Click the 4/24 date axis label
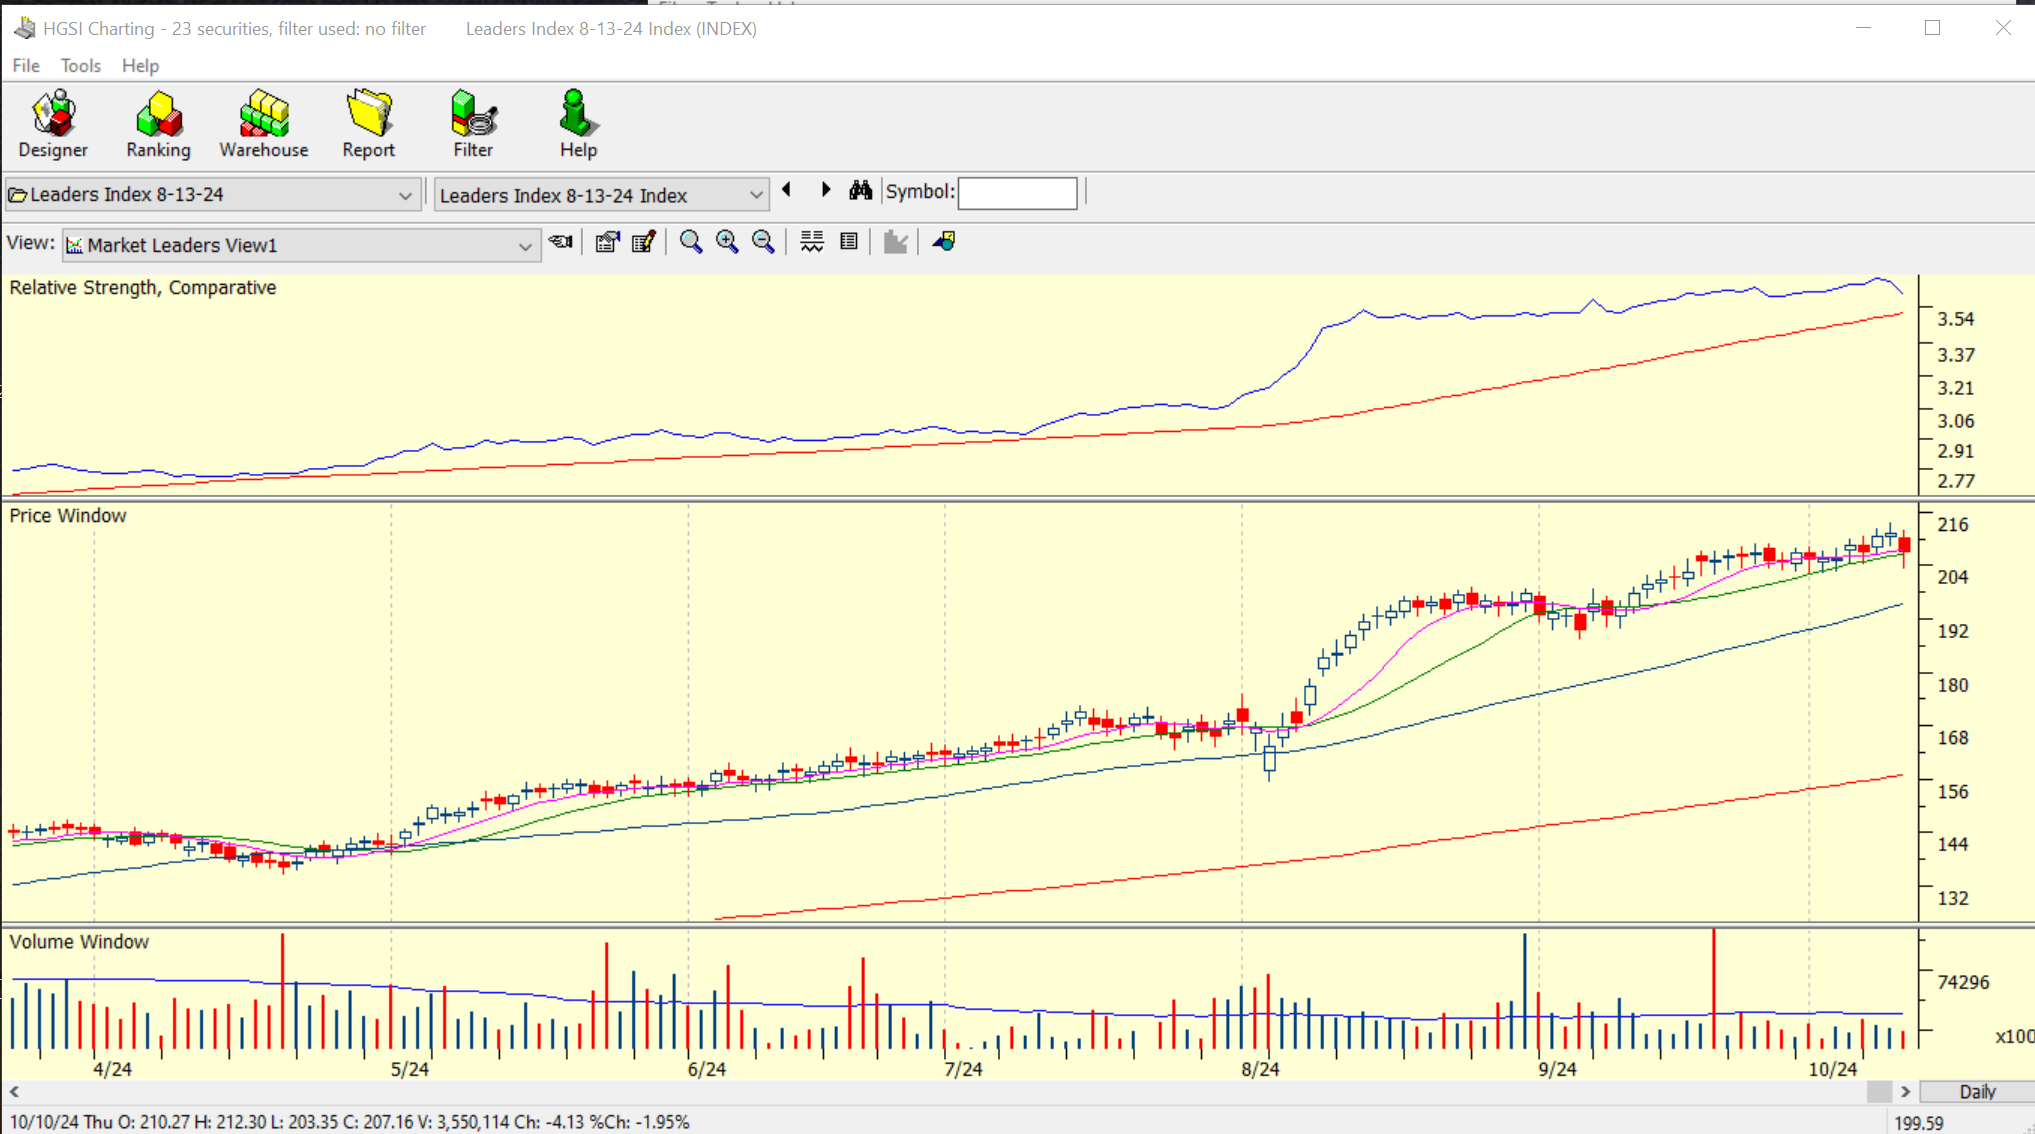This screenshot has width=2035, height=1134. (112, 1069)
